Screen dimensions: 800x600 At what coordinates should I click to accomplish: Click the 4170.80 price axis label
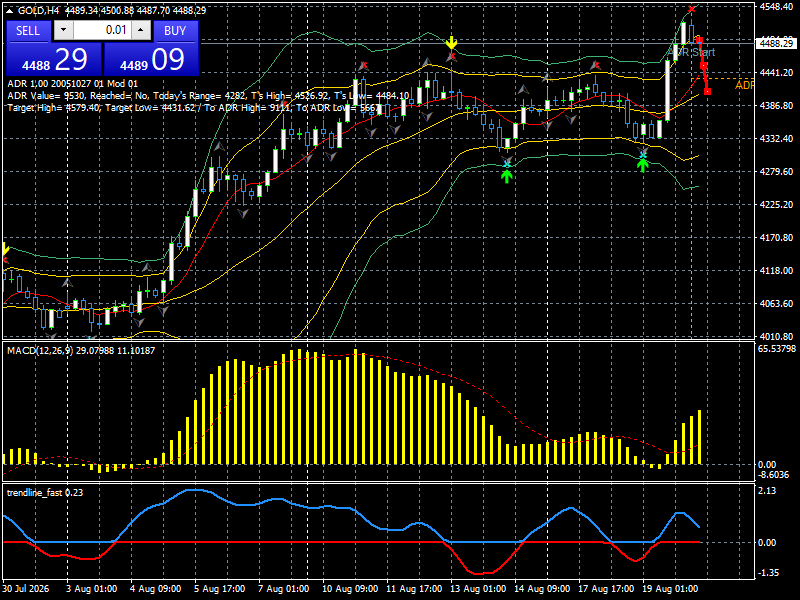tap(776, 237)
